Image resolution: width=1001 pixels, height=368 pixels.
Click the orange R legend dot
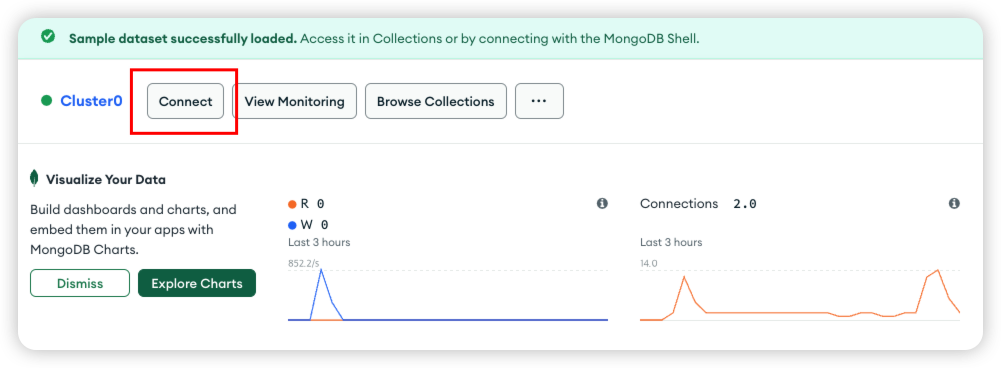292,204
